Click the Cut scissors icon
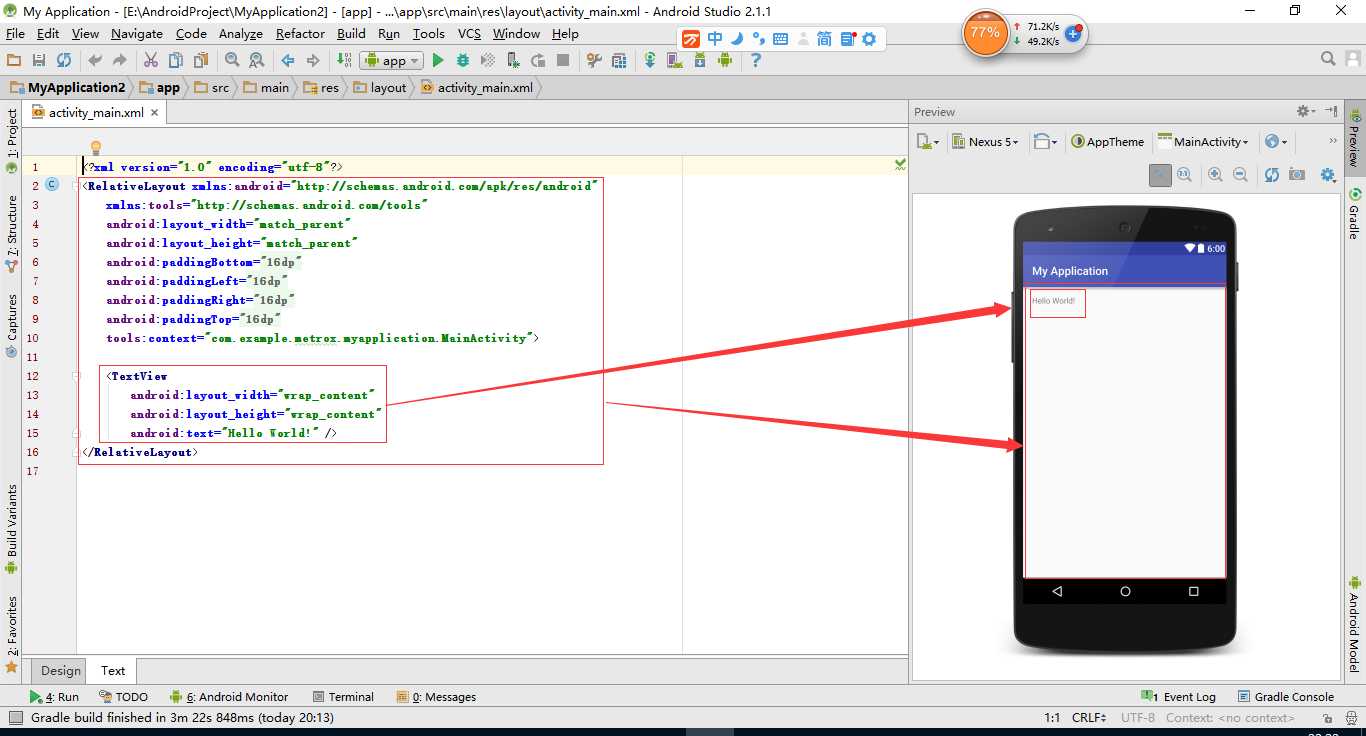This screenshot has width=1366, height=736. coord(152,61)
